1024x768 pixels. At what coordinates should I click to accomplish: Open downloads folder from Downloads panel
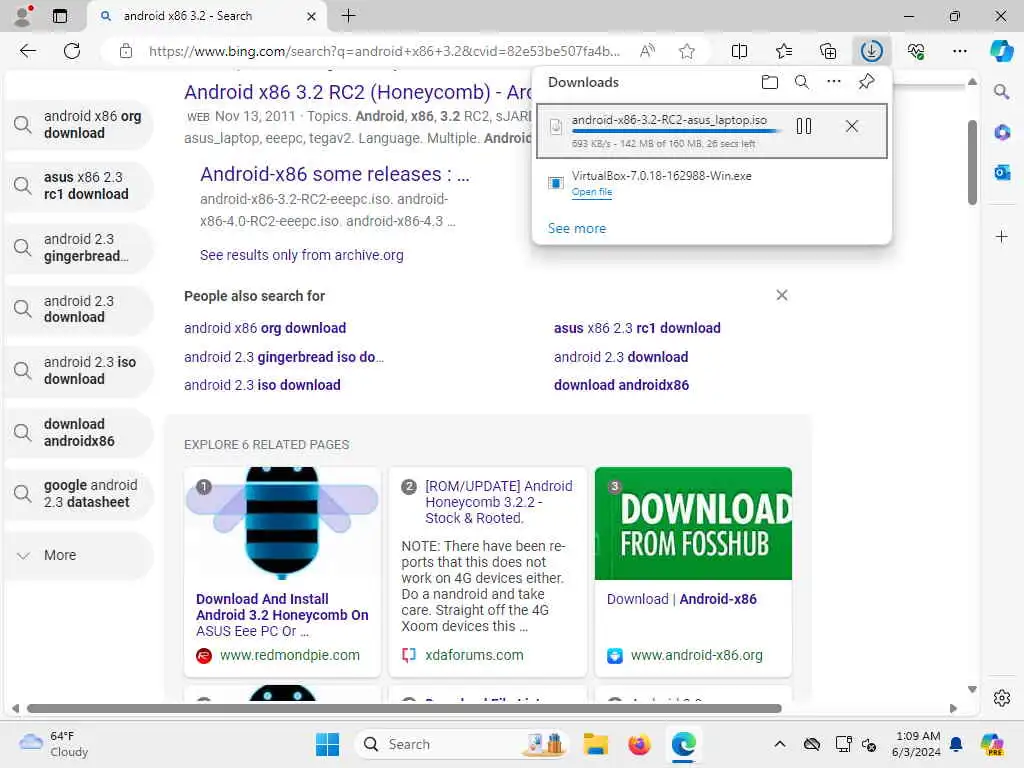point(770,82)
